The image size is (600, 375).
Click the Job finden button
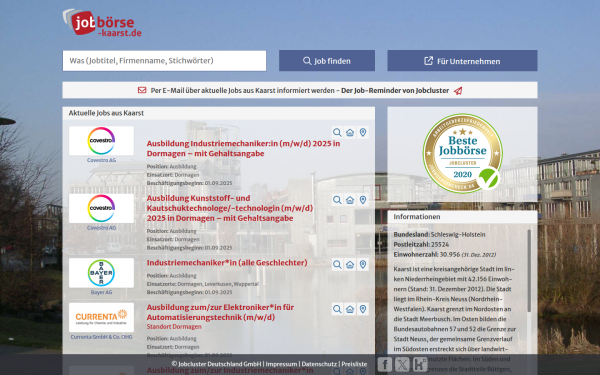point(327,61)
